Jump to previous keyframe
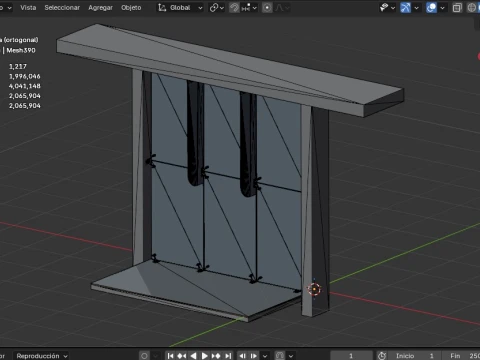Image resolution: width=480 pixels, height=360 pixels. pyautogui.click(x=182, y=356)
